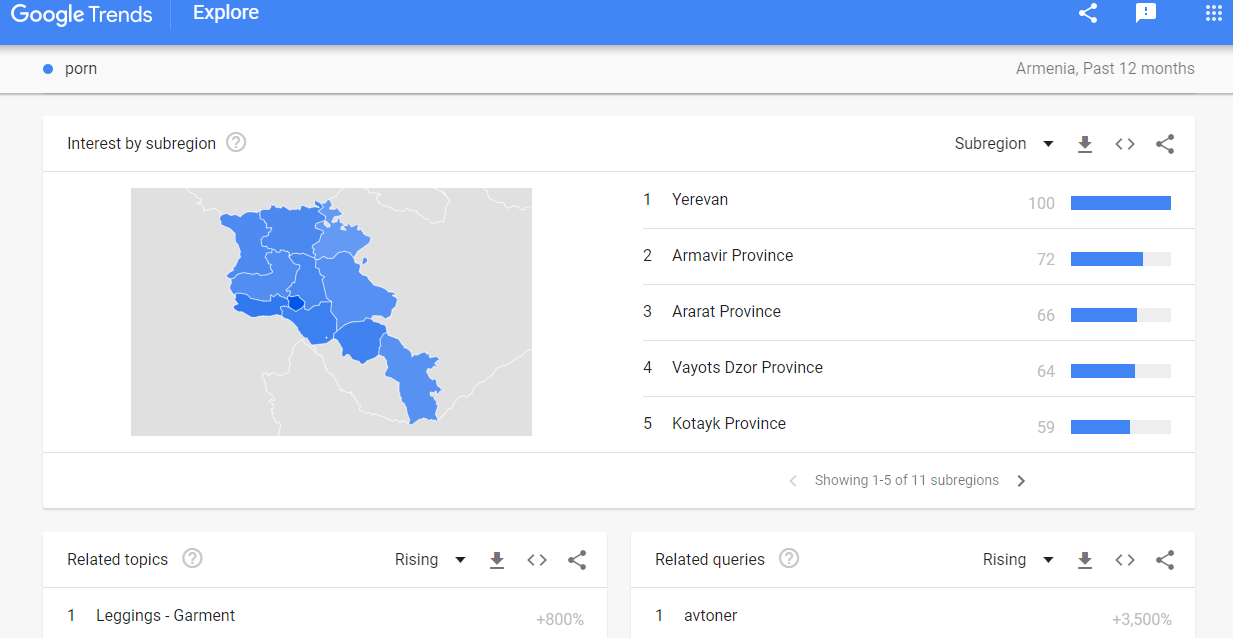The width and height of the screenshot is (1233, 639).
Task: Click help icon beside Interest by subregion
Action: coord(236,143)
